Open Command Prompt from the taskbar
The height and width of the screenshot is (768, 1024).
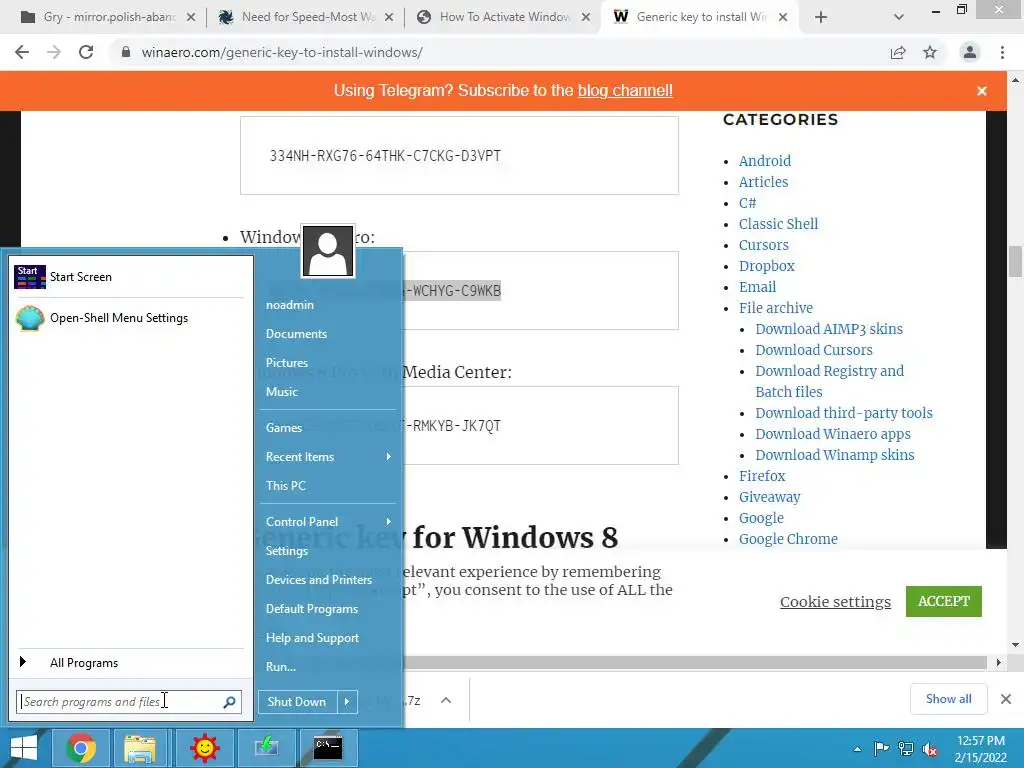(x=328, y=748)
